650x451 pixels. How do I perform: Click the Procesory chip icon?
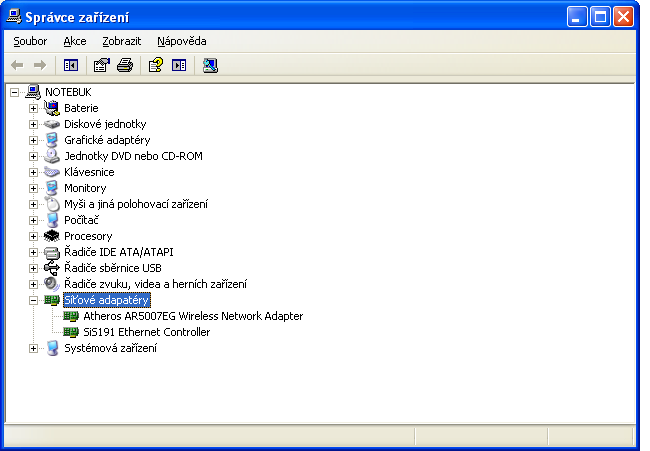[52, 236]
